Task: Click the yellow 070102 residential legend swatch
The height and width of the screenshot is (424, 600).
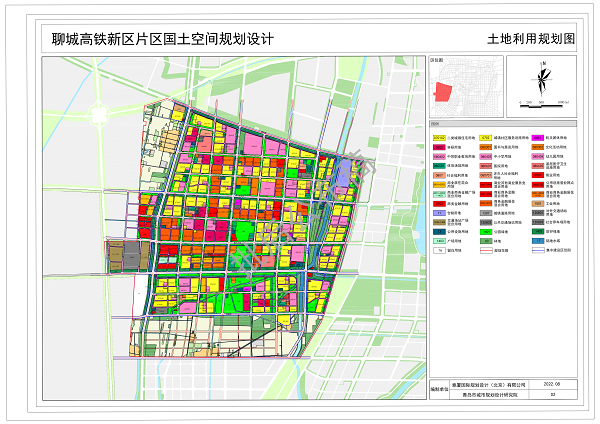Action: tap(439, 136)
